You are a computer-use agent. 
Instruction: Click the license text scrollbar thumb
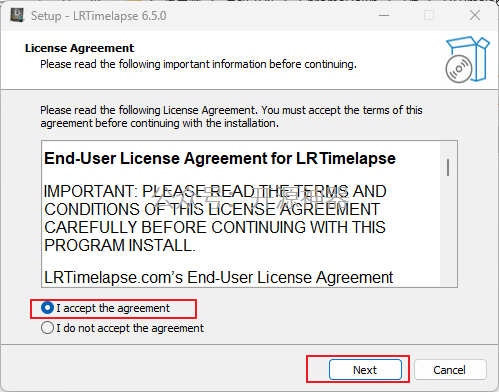coord(448,167)
